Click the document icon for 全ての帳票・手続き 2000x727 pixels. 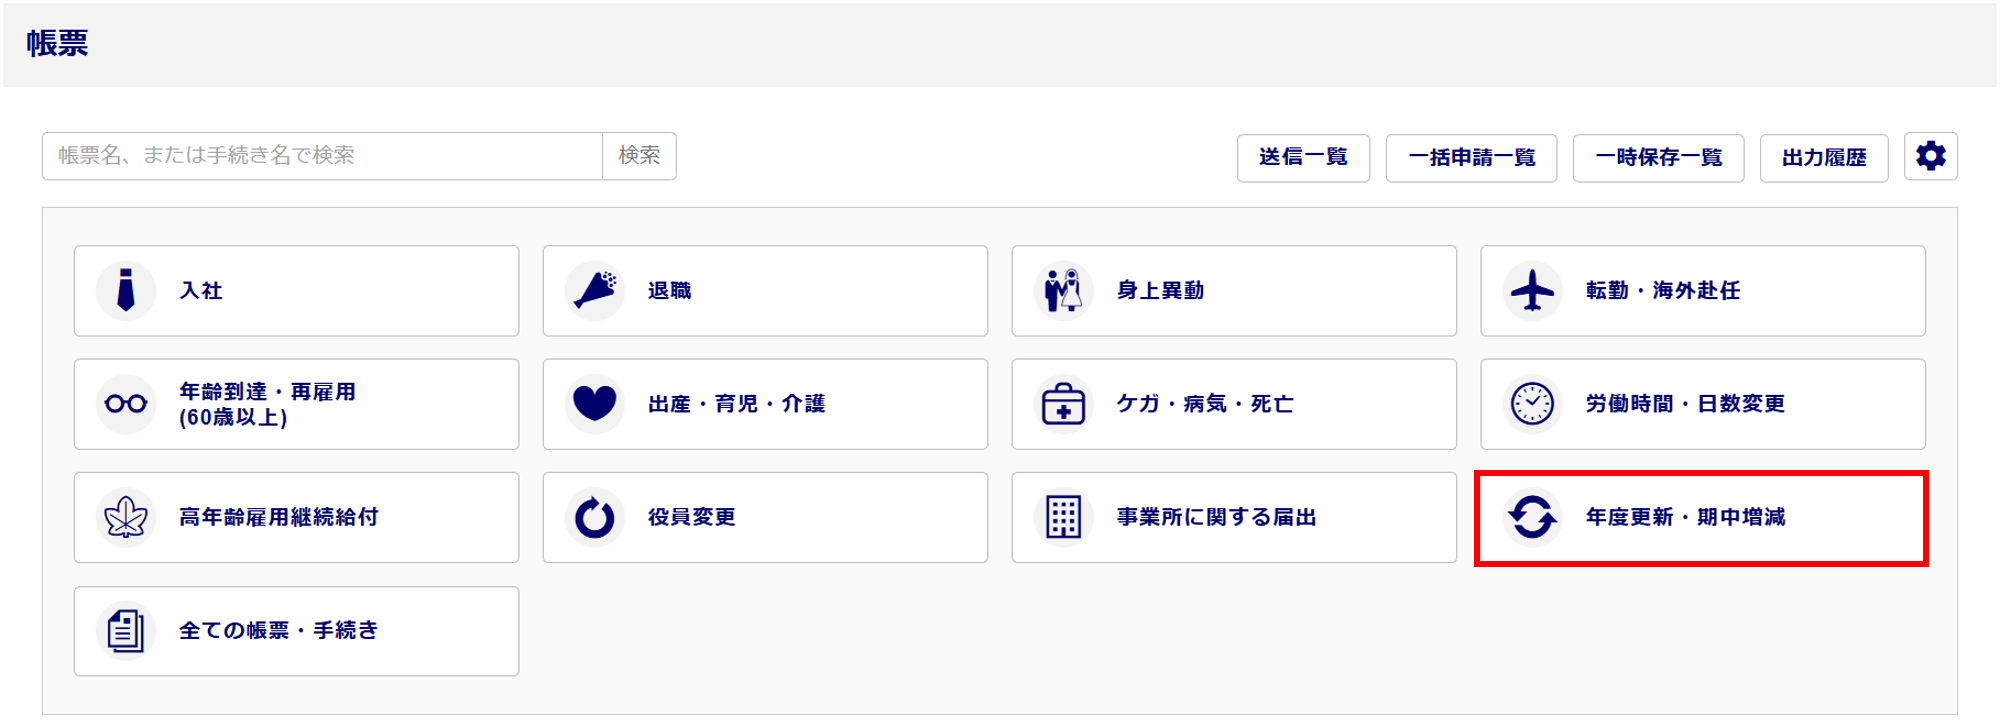(x=126, y=631)
